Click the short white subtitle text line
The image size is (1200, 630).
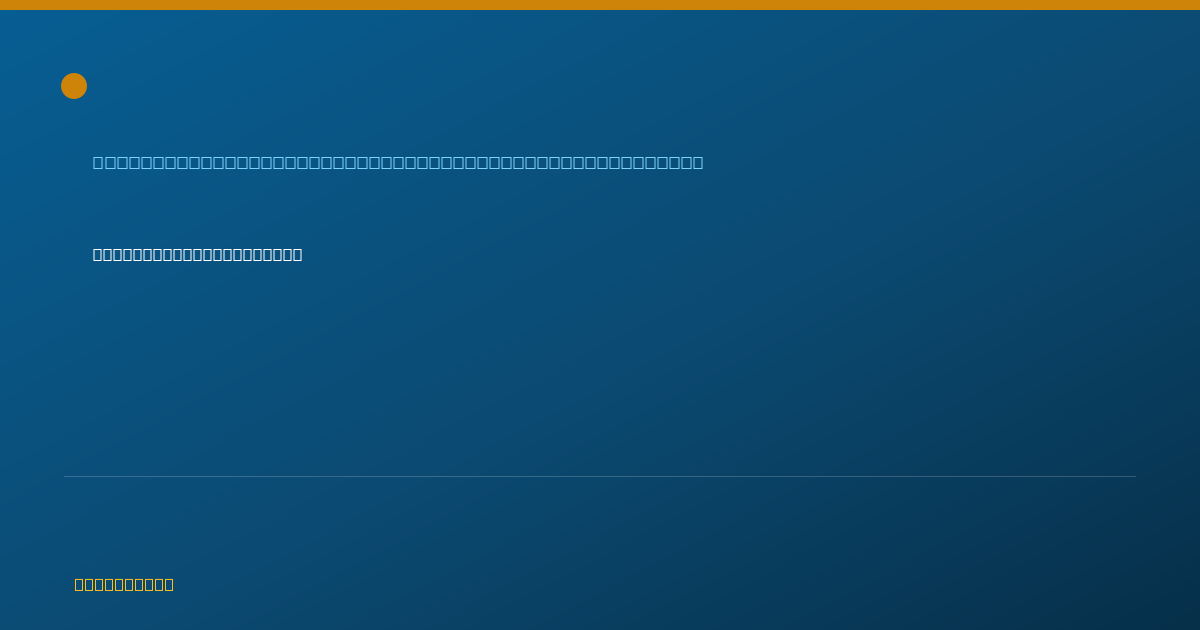click(197, 254)
